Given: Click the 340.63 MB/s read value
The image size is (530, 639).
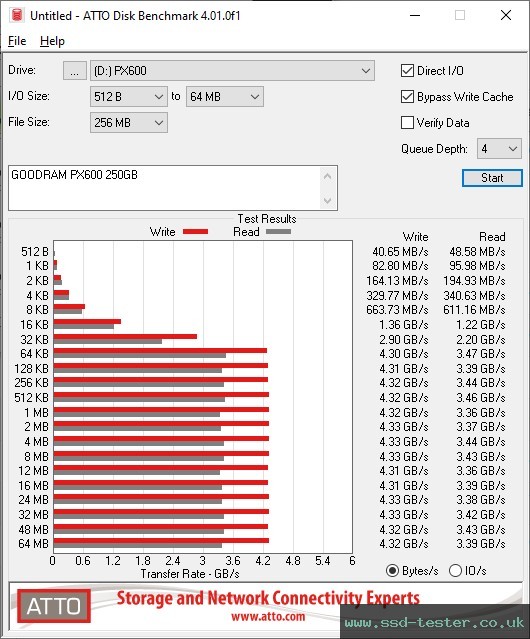Looking at the screenshot, I should pyautogui.click(x=474, y=295).
